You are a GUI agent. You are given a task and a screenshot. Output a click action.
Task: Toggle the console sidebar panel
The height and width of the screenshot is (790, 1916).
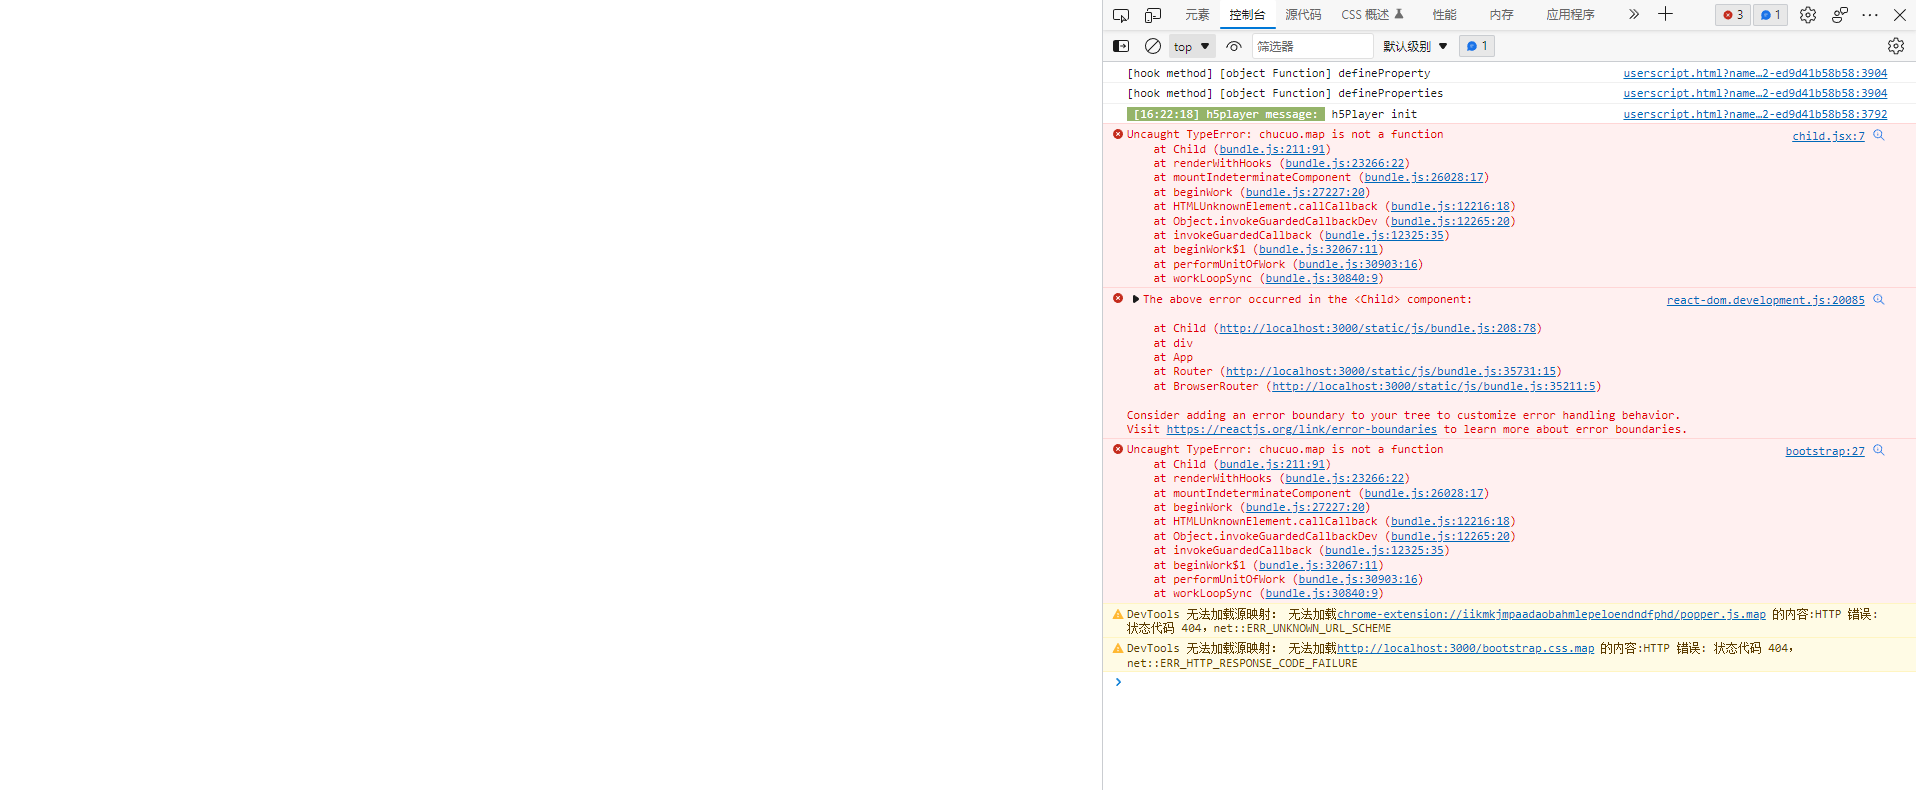(1121, 46)
